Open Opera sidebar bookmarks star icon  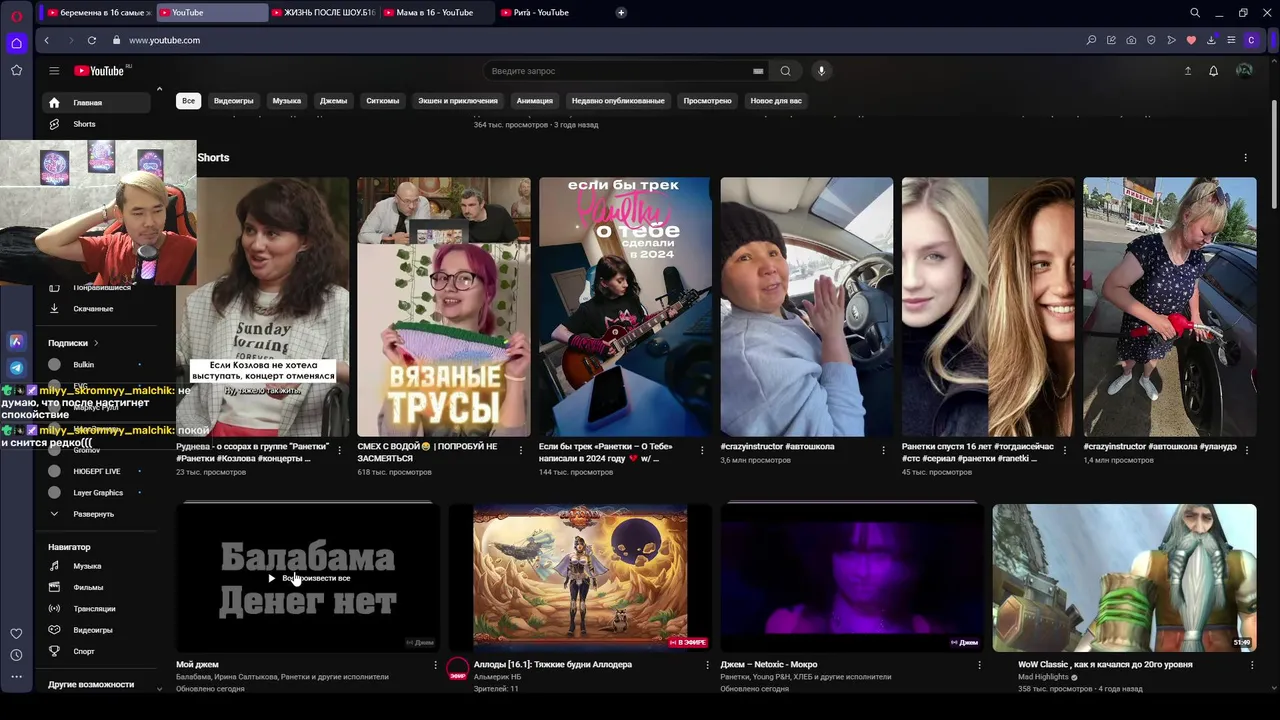click(x=16, y=70)
